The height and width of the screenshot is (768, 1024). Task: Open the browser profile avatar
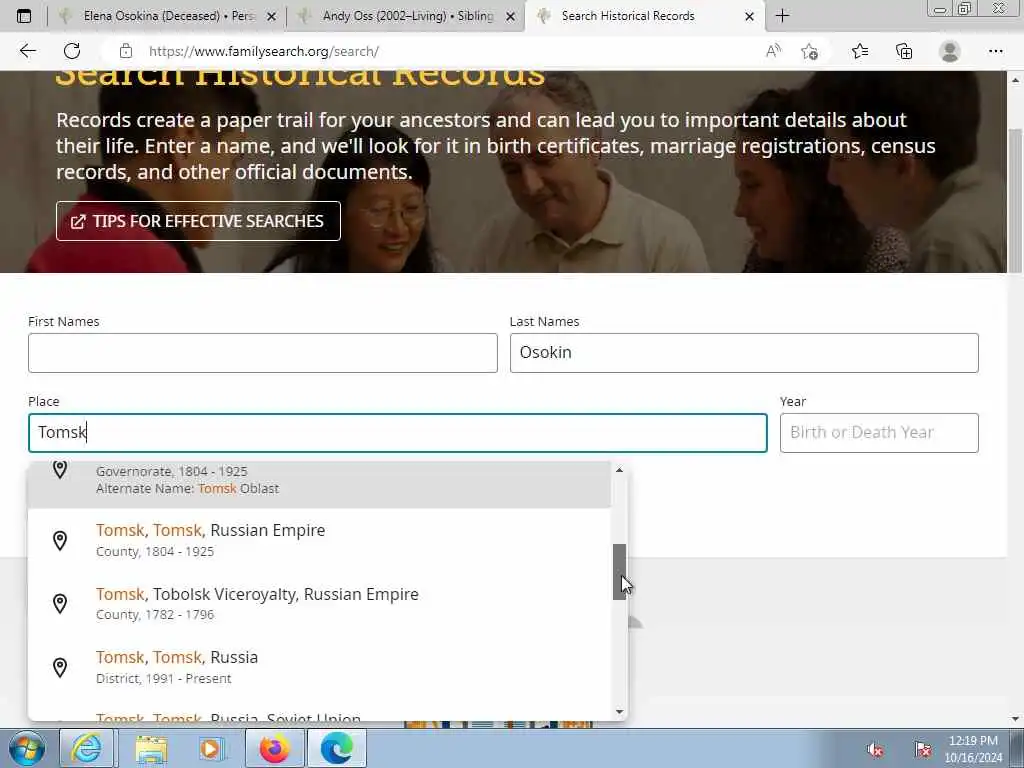point(950,51)
